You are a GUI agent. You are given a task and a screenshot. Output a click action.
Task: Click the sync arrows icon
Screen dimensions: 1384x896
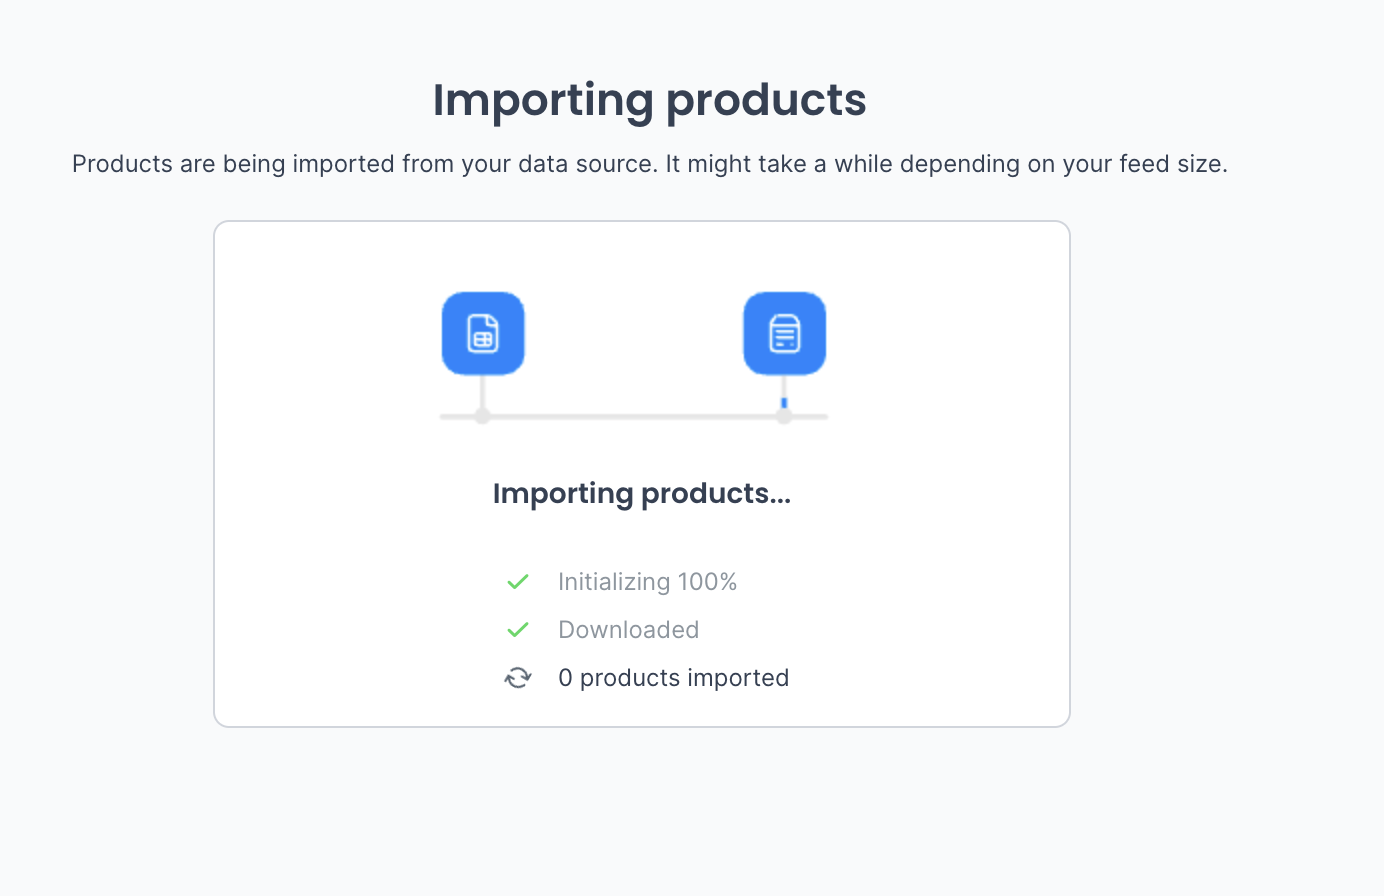coord(517,678)
